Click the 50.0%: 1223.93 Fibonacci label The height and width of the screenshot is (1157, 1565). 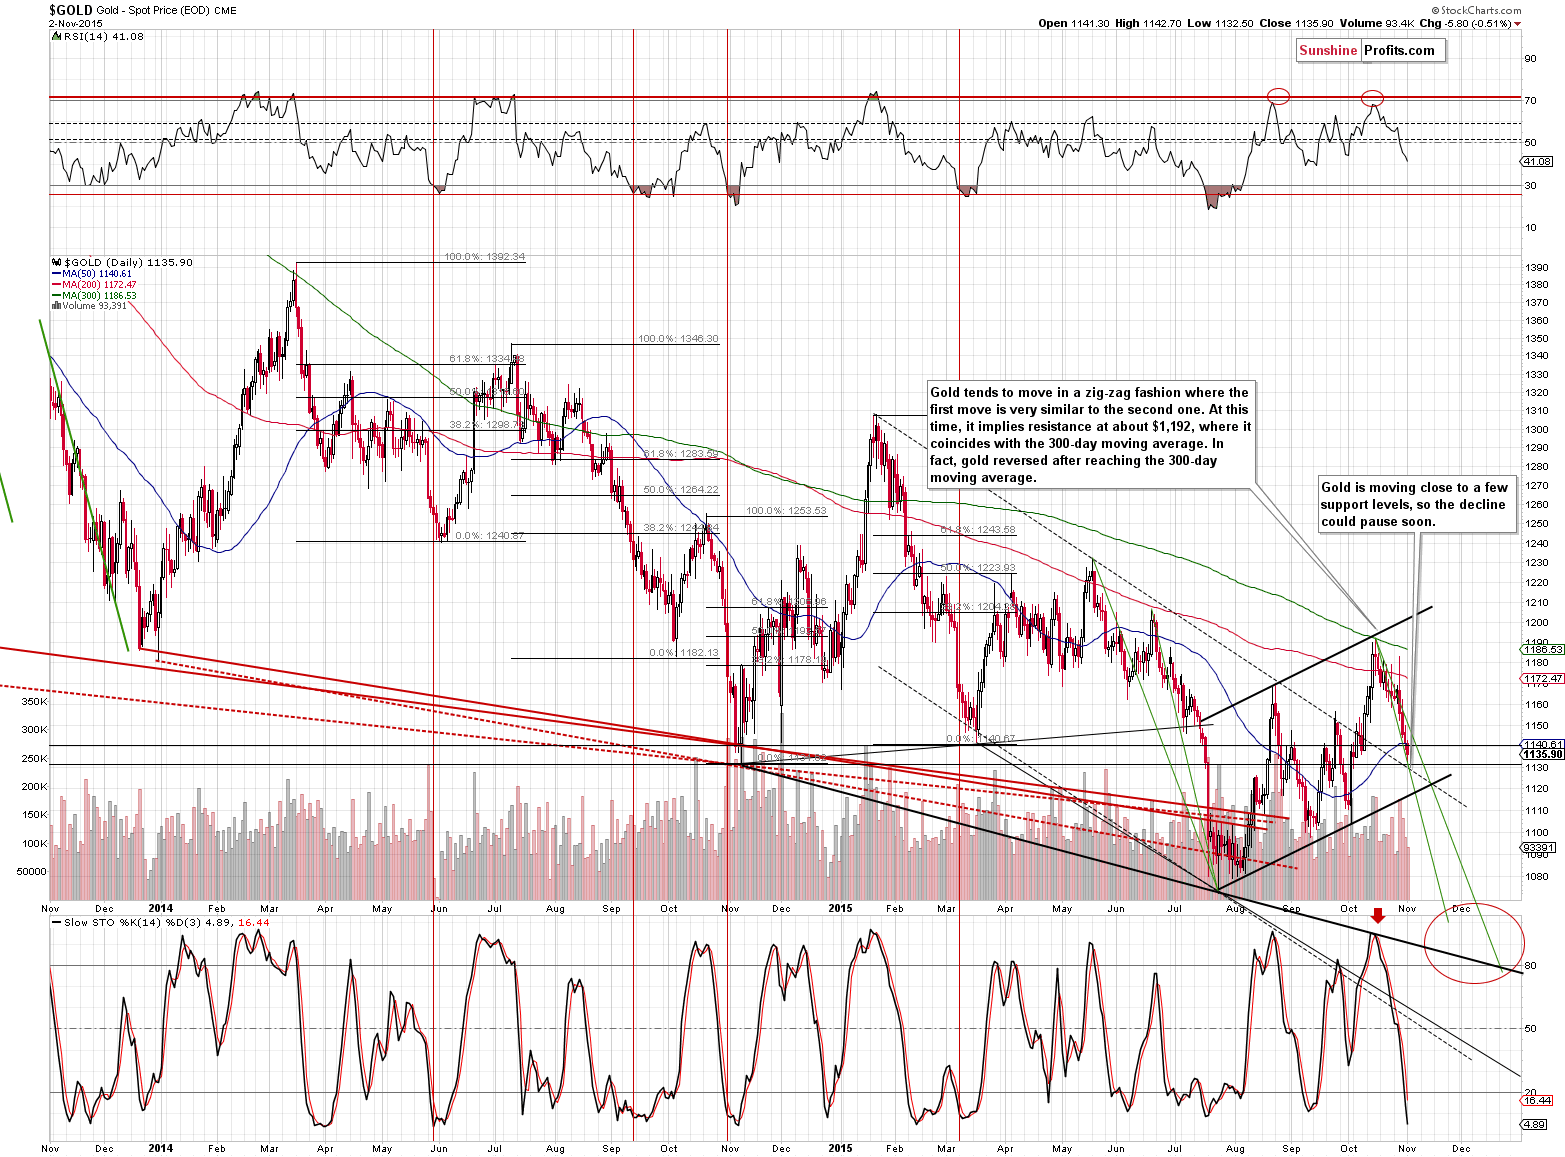point(978,568)
